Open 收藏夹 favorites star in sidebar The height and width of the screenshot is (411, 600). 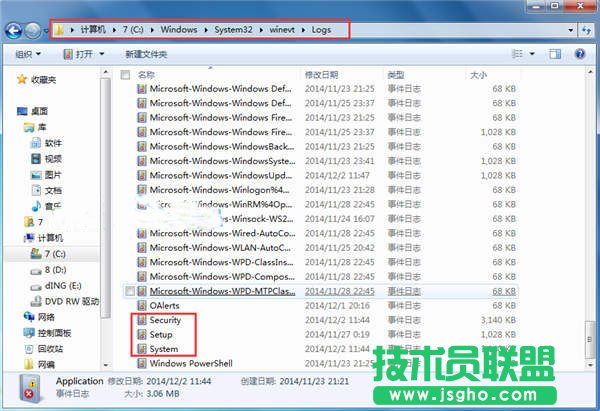[x=22, y=80]
